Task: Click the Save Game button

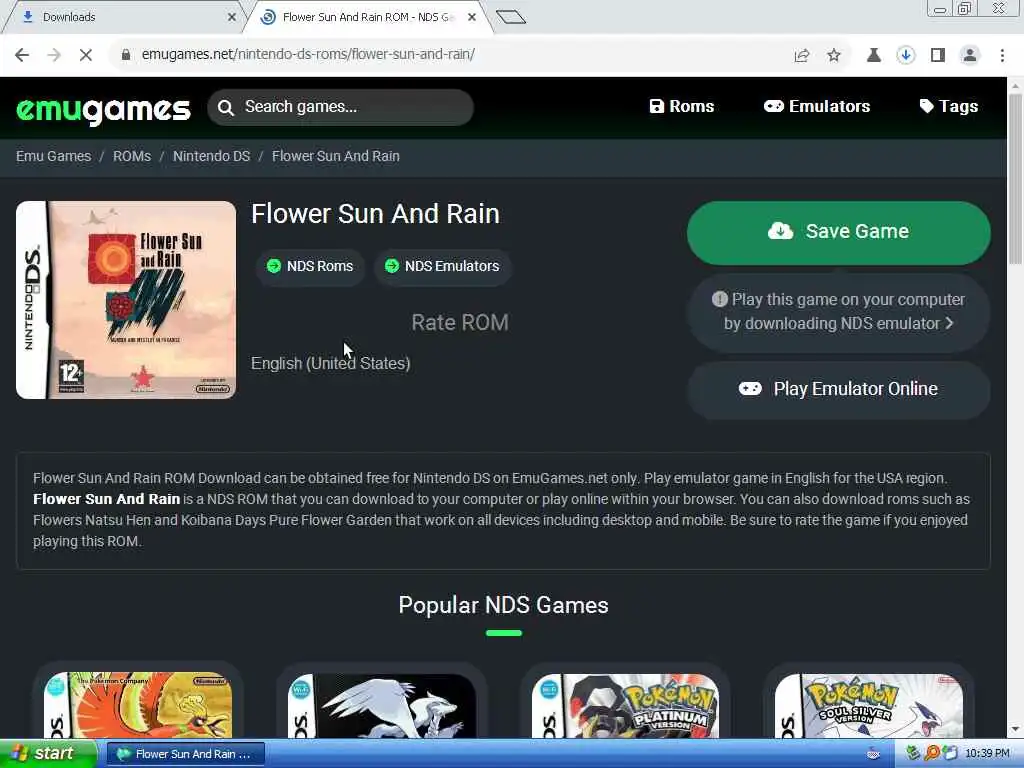Action: click(839, 232)
